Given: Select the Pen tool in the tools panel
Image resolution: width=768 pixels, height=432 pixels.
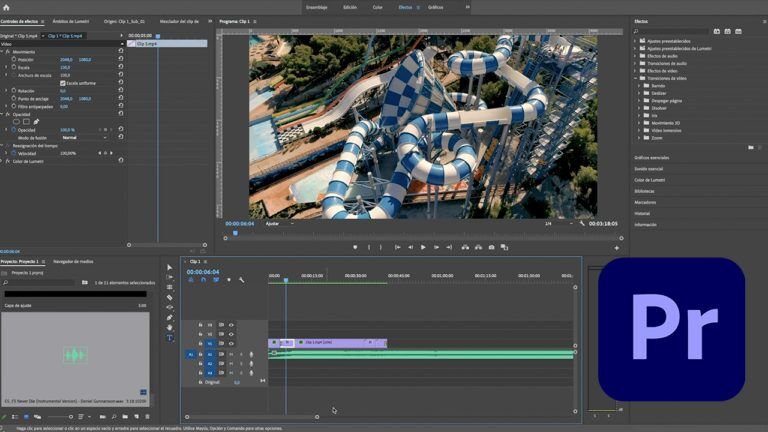Looking at the screenshot, I should [x=169, y=317].
